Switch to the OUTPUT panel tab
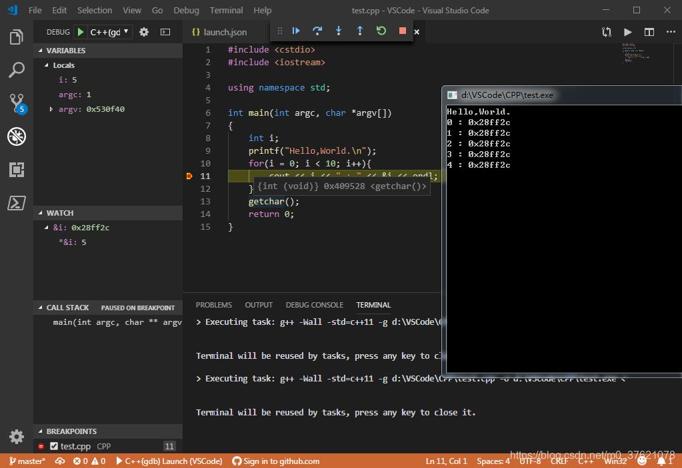 coord(258,305)
